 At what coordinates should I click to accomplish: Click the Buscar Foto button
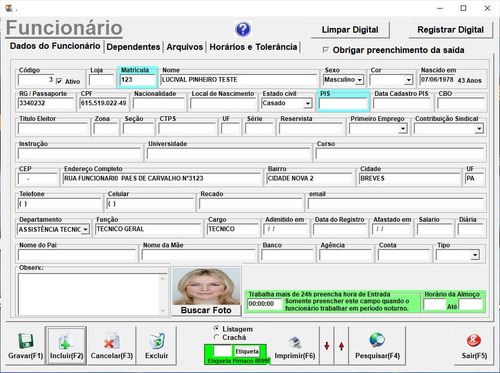[206, 310]
